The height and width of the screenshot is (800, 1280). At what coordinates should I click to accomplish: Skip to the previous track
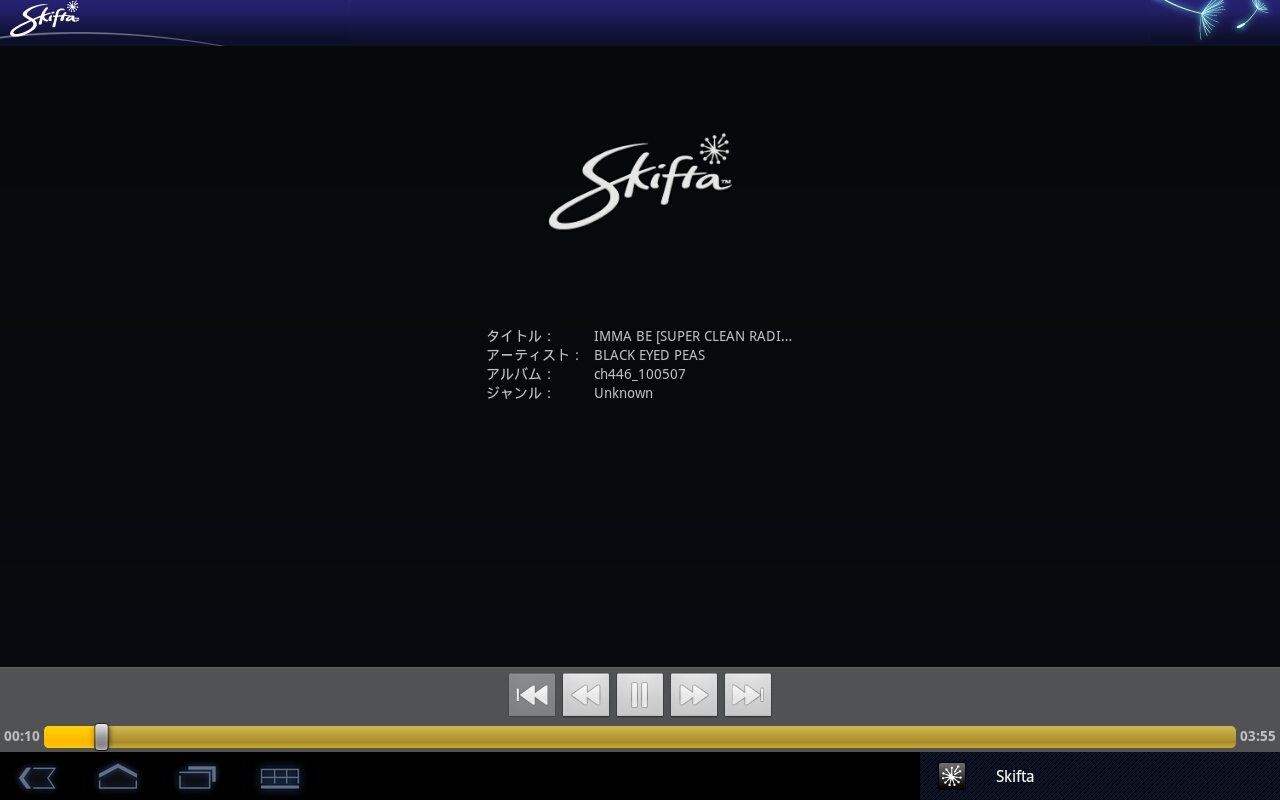(x=532, y=694)
